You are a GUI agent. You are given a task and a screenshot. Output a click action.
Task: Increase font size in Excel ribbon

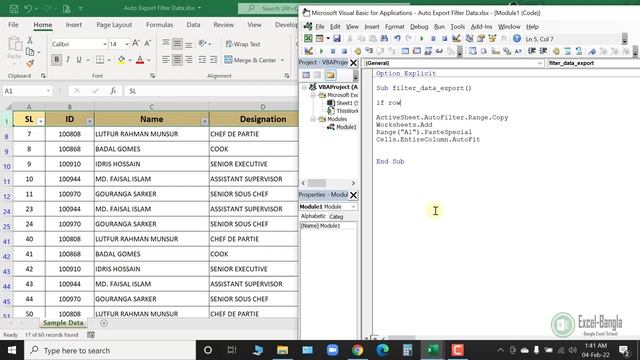[x=136, y=44]
